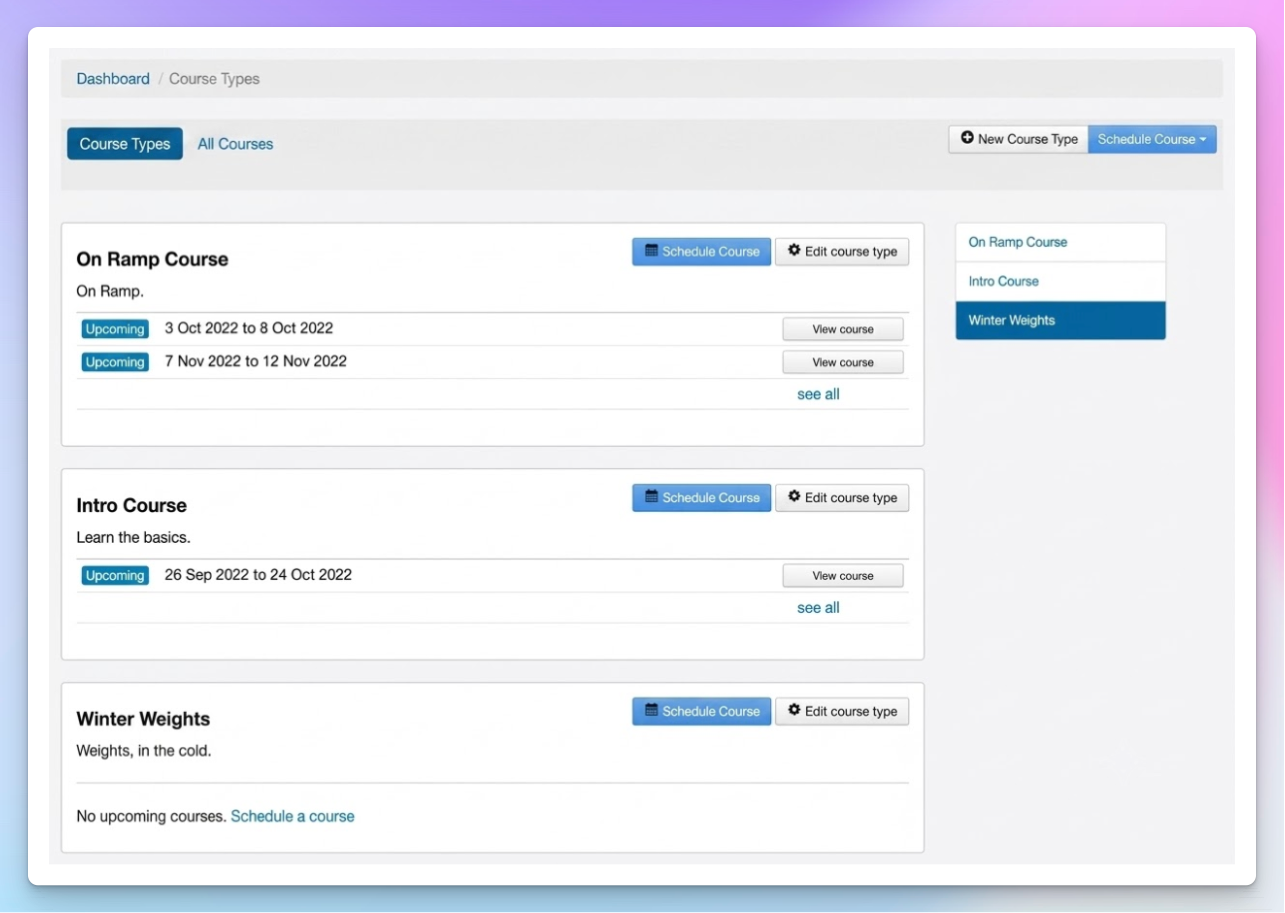Click the date text 7 Nov 2022 to 12 Nov 2022
This screenshot has width=1285, height=913.
pyautogui.click(x=256, y=361)
